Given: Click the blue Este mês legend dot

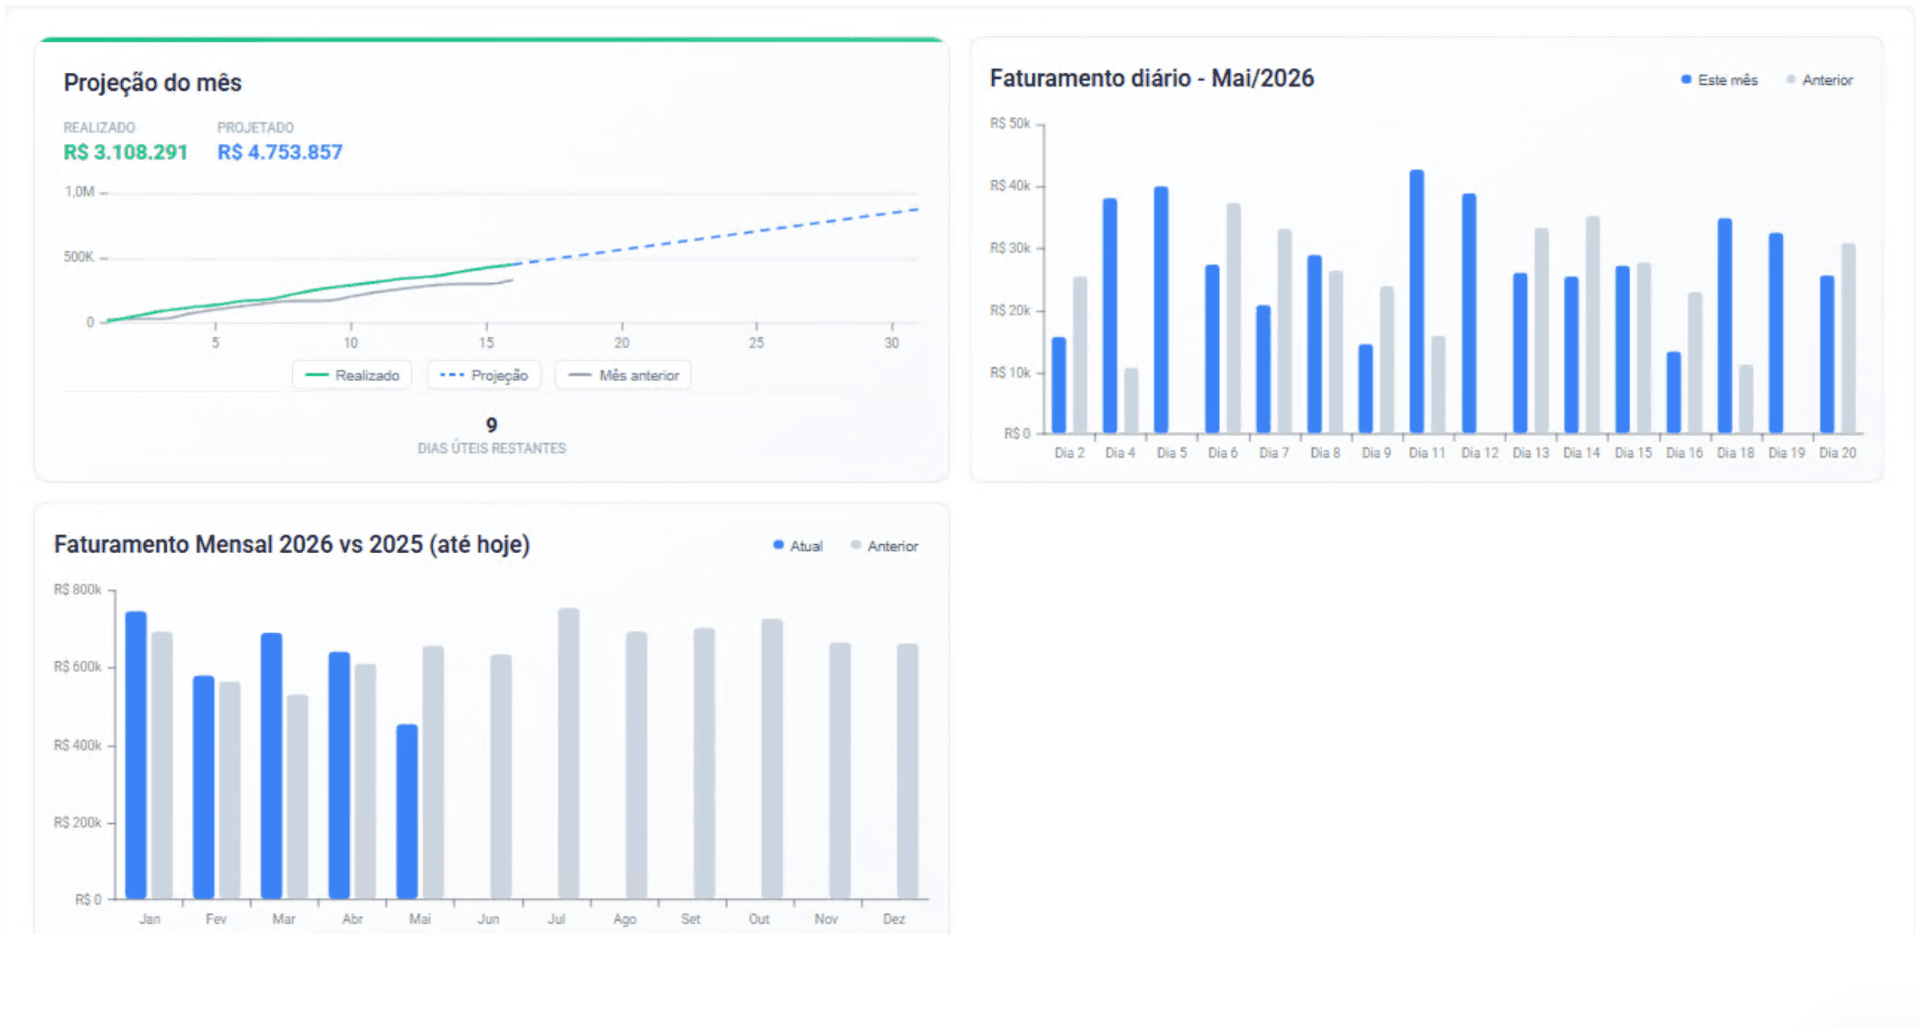Looking at the screenshot, I should [1686, 79].
